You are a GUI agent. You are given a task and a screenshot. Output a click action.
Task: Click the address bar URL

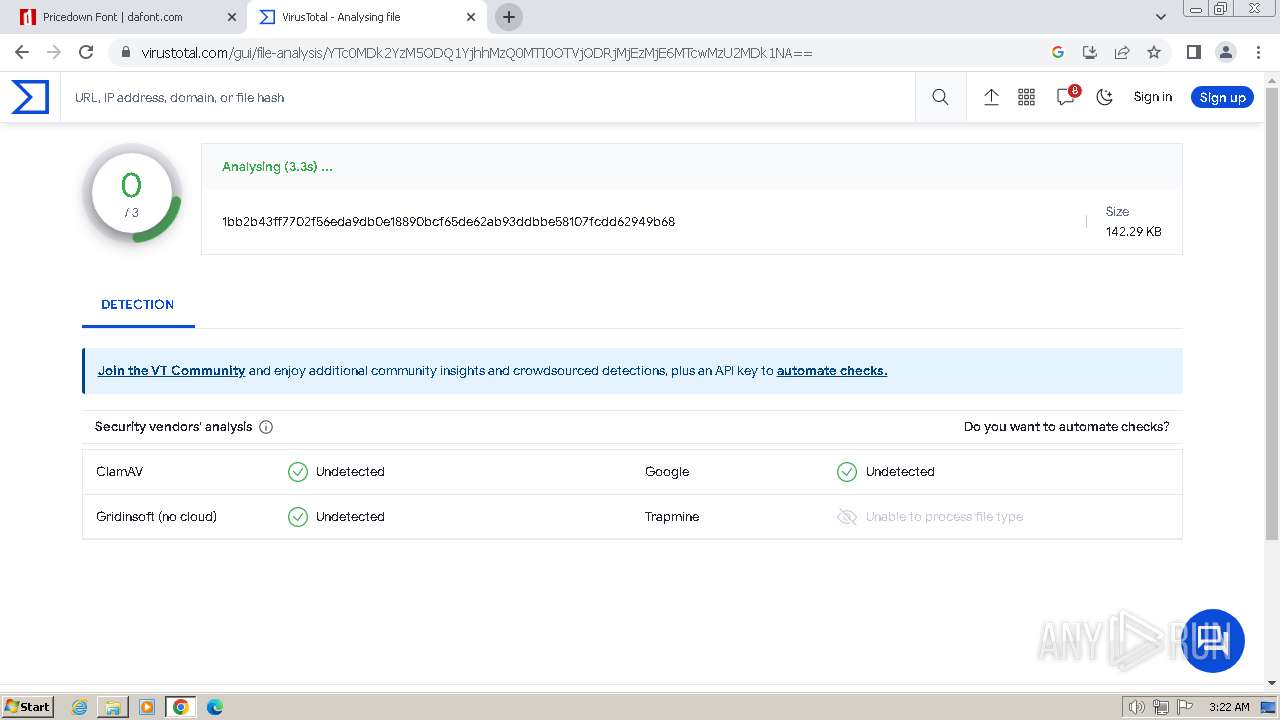pyautogui.click(x=477, y=52)
